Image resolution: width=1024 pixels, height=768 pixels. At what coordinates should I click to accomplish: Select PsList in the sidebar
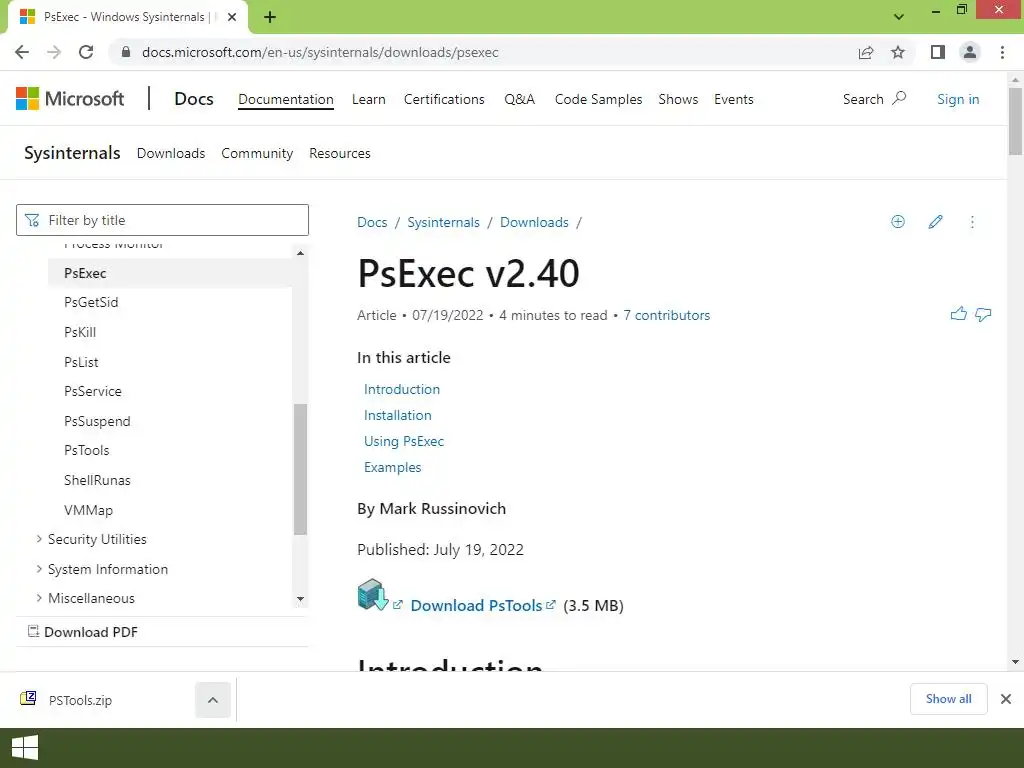(81, 362)
